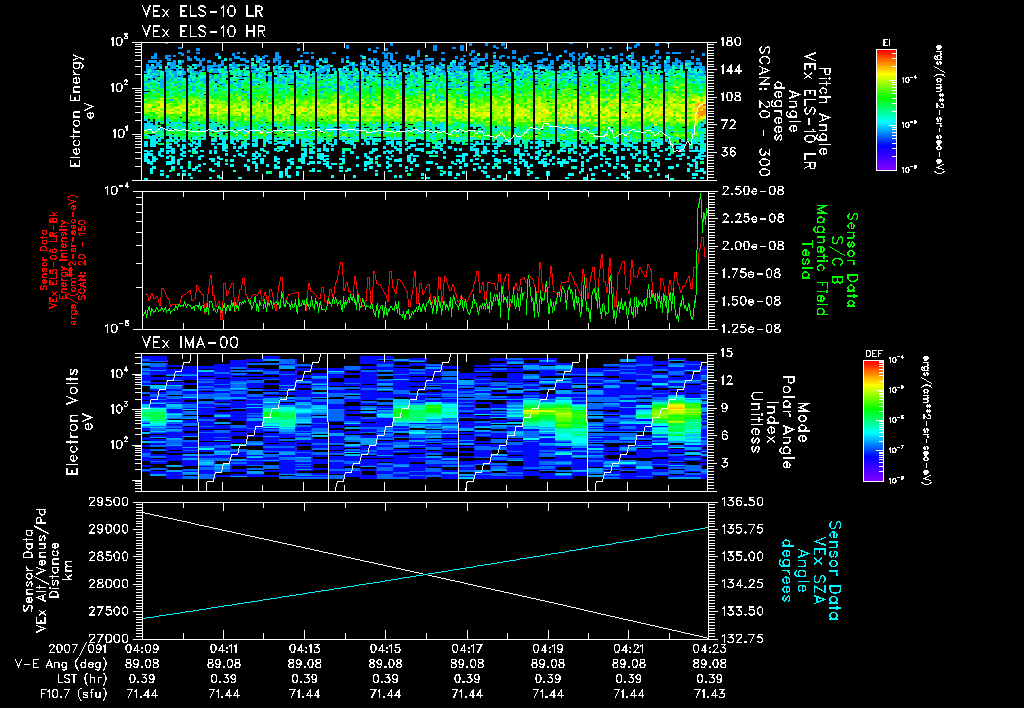Screen dimensions: 1024x708
Task: Click the 04:23 time tick label
Action: (710, 649)
